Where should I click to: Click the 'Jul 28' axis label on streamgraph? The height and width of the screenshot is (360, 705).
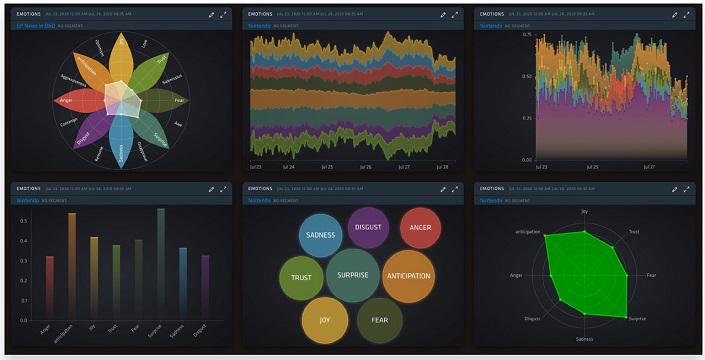click(x=443, y=167)
